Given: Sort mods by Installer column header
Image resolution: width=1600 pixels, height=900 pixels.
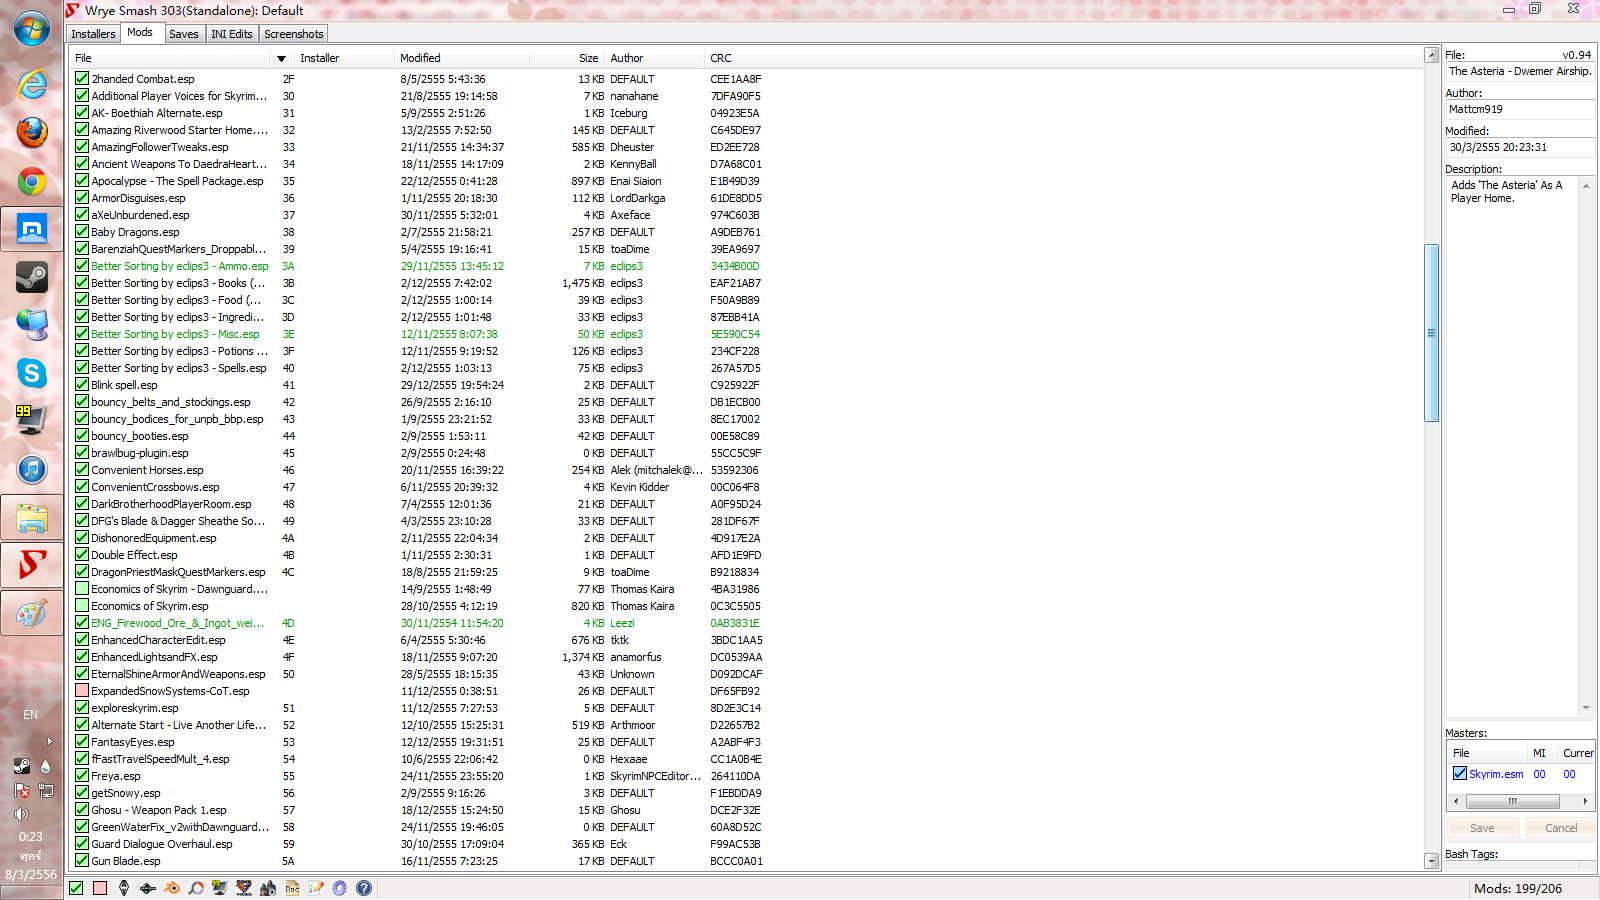Looking at the screenshot, I should tap(343, 58).
